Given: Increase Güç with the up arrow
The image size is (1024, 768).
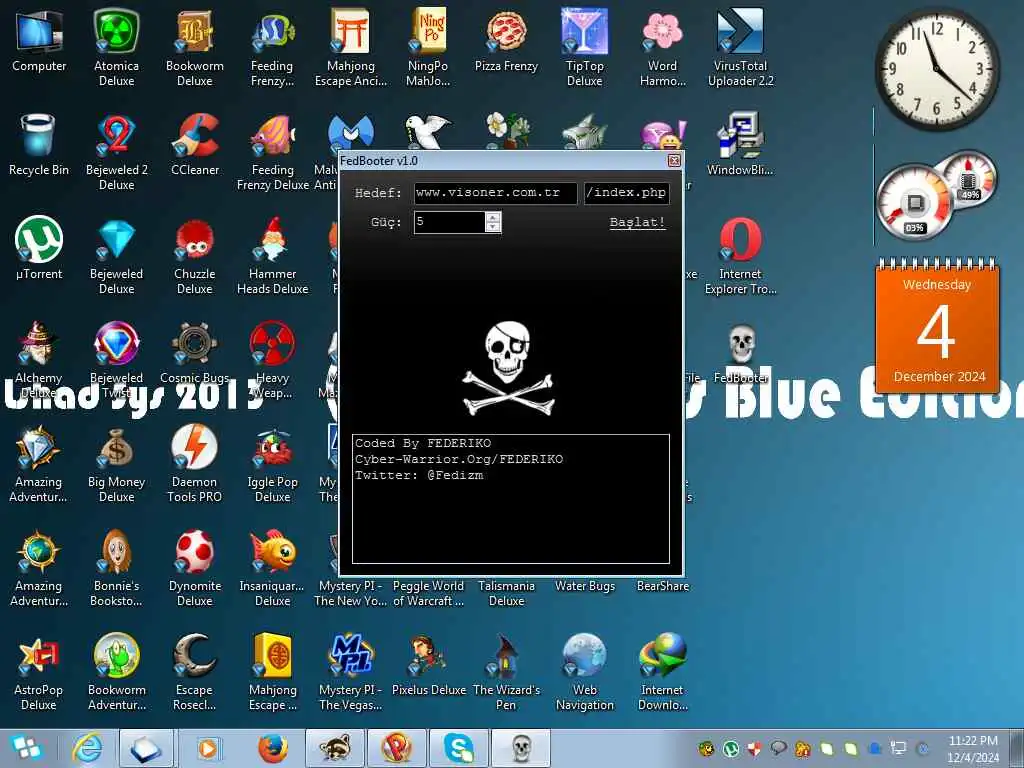Looking at the screenshot, I should [493, 217].
